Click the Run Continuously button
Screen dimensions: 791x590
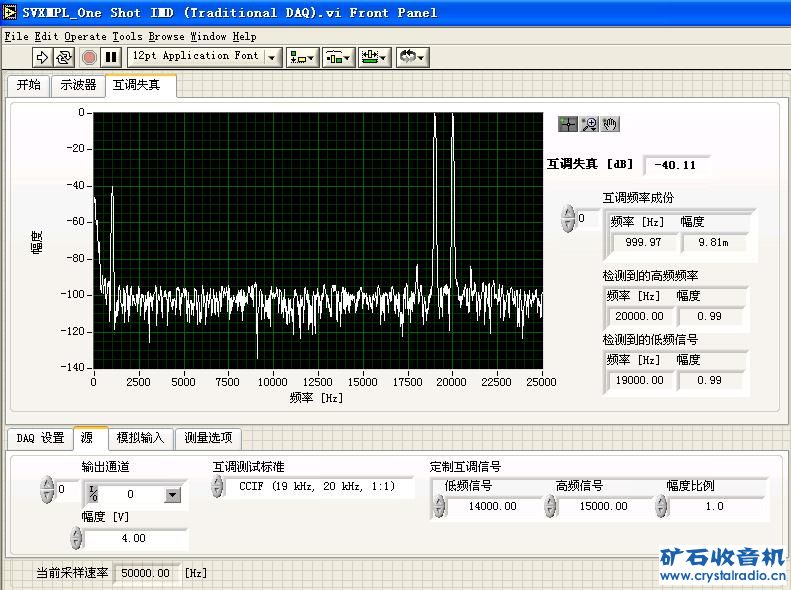[64, 57]
